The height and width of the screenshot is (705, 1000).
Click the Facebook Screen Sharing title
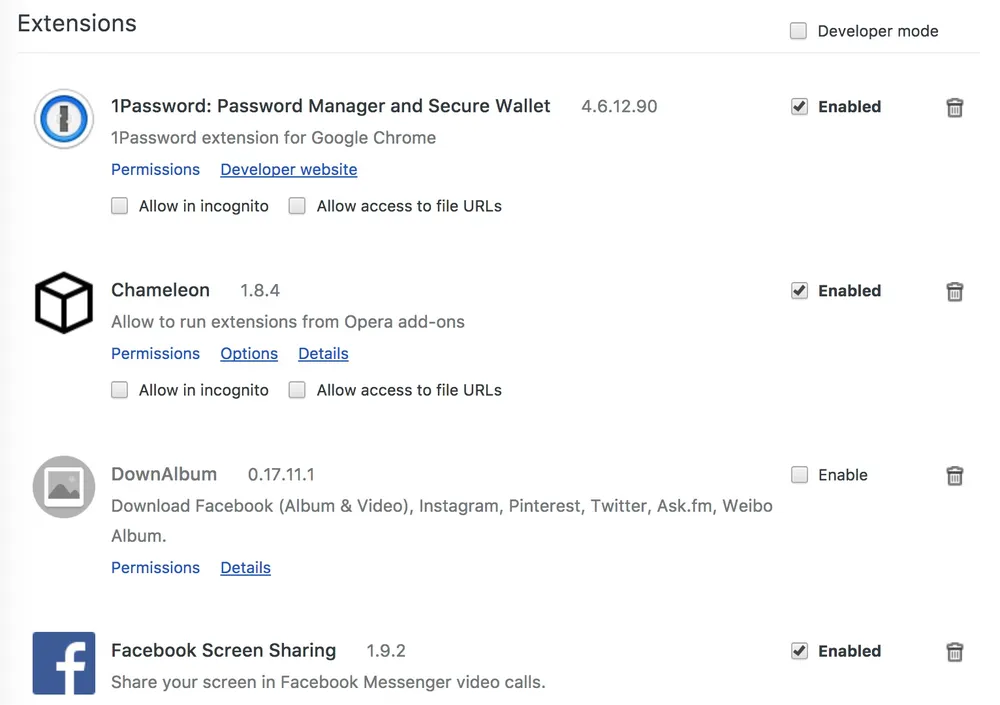(223, 650)
